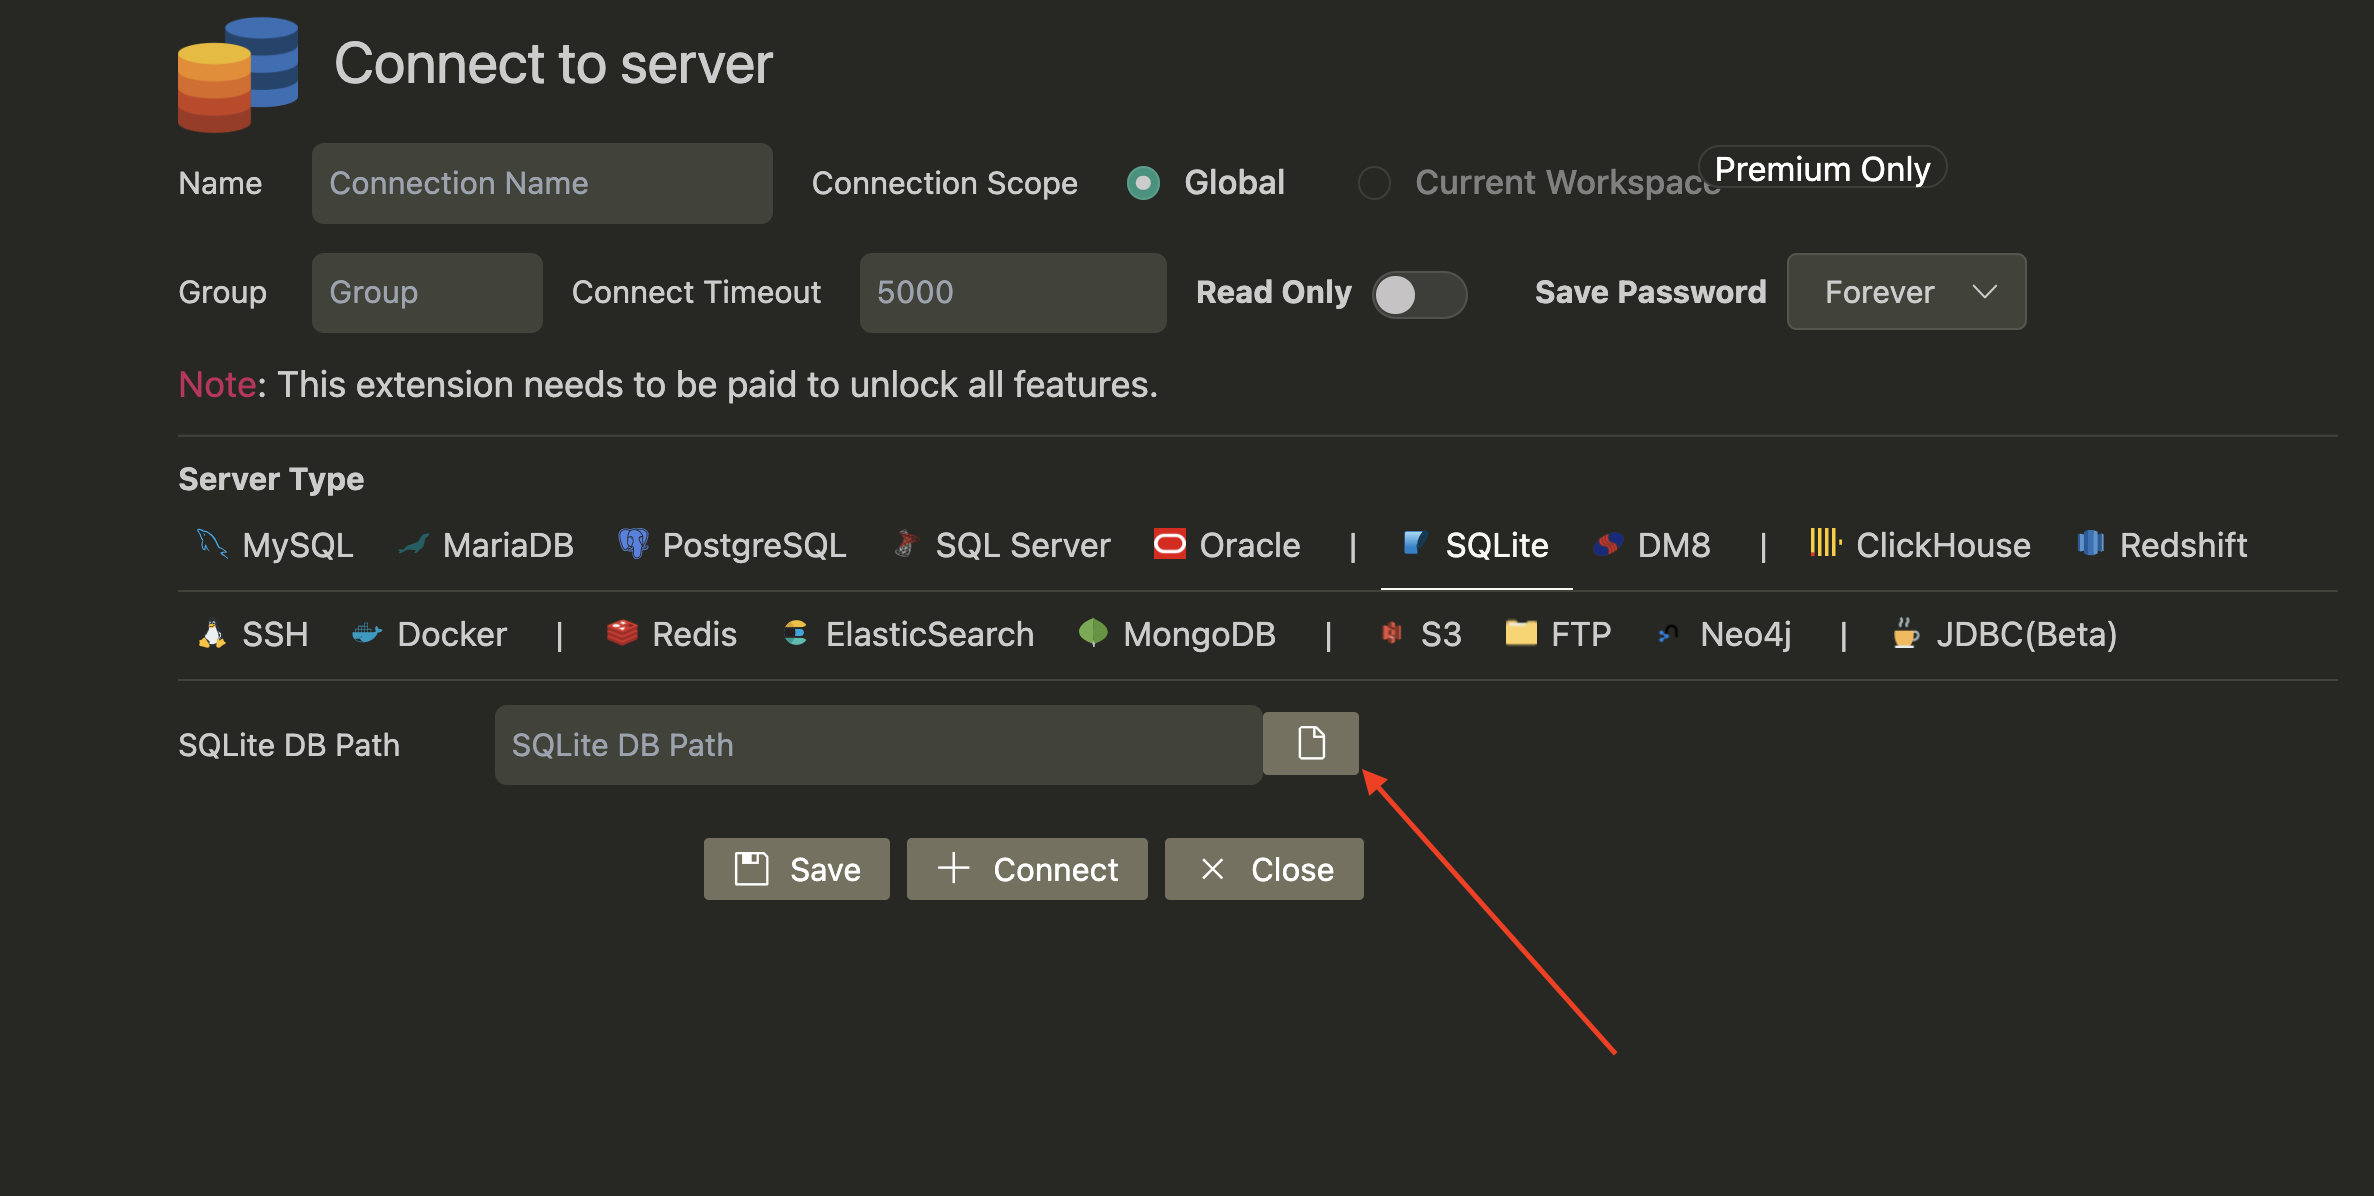The height and width of the screenshot is (1196, 2374).
Task: Choose the Oracle server type icon
Action: point(1169,544)
